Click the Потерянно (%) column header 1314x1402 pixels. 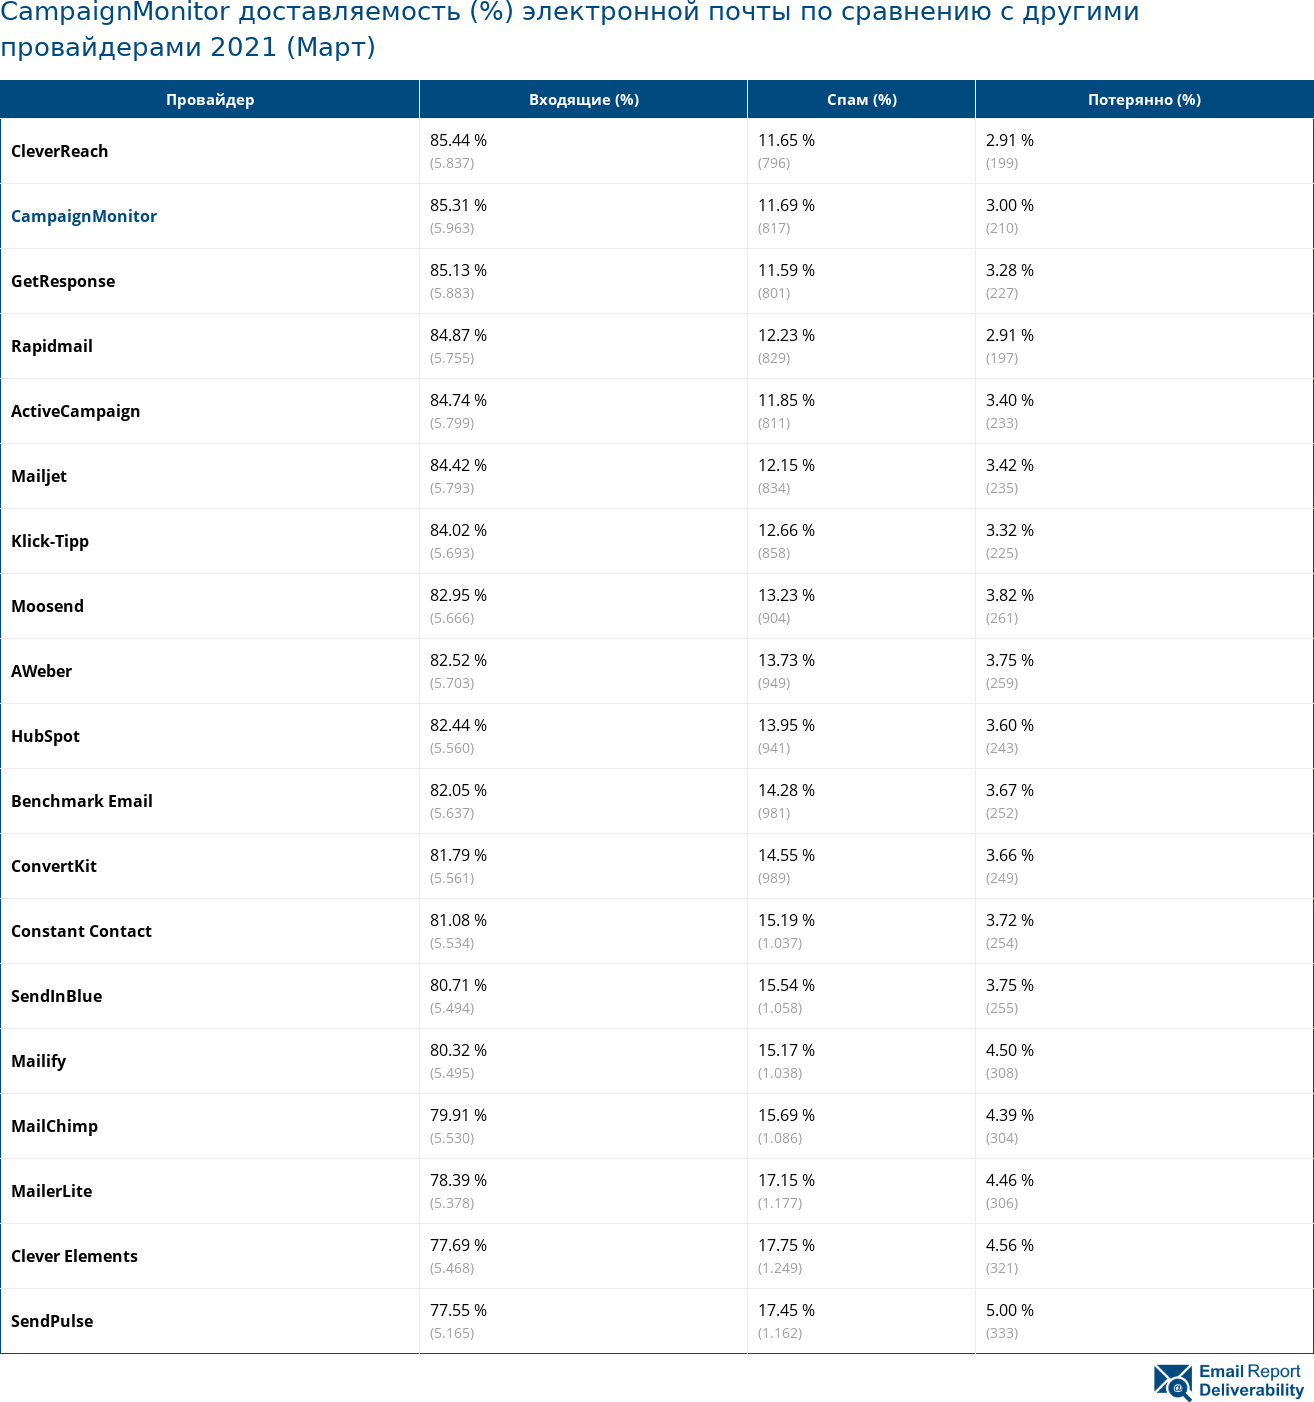(1144, 100)
